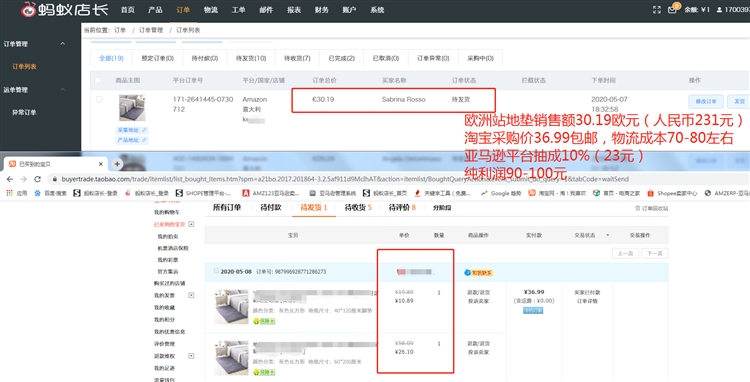Open the 淘宝网 bookmark

click(557, 193)
